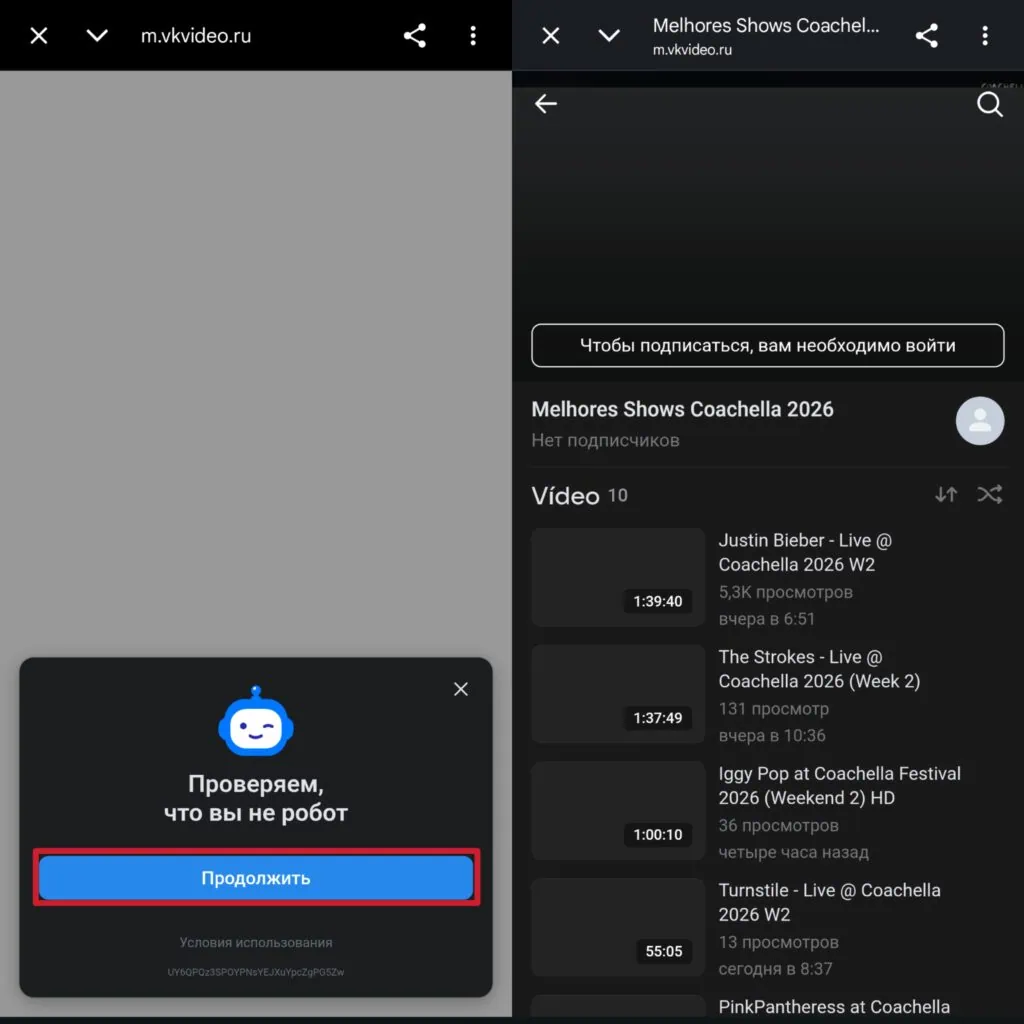Open Условия использования link
Screen dimensions: 1024x1024
coord(256,942)
